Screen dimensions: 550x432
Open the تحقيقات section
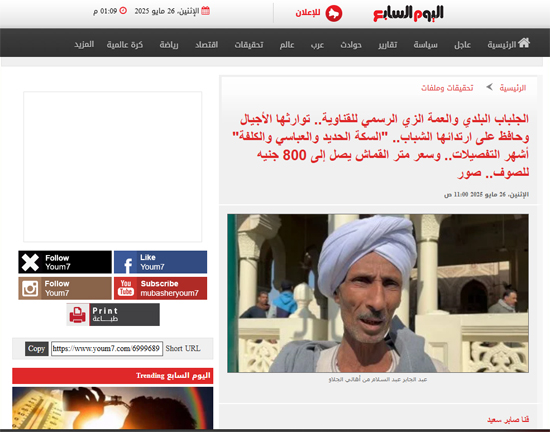pyautogui.click(x=249, y=45)
